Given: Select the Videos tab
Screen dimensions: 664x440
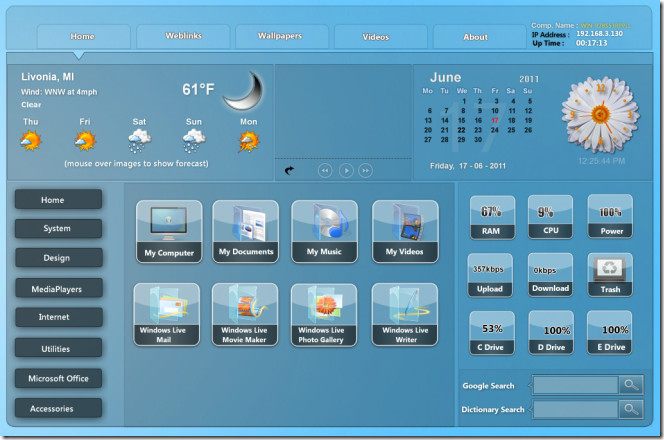Looking at the screenshot, I should [376, 37].
